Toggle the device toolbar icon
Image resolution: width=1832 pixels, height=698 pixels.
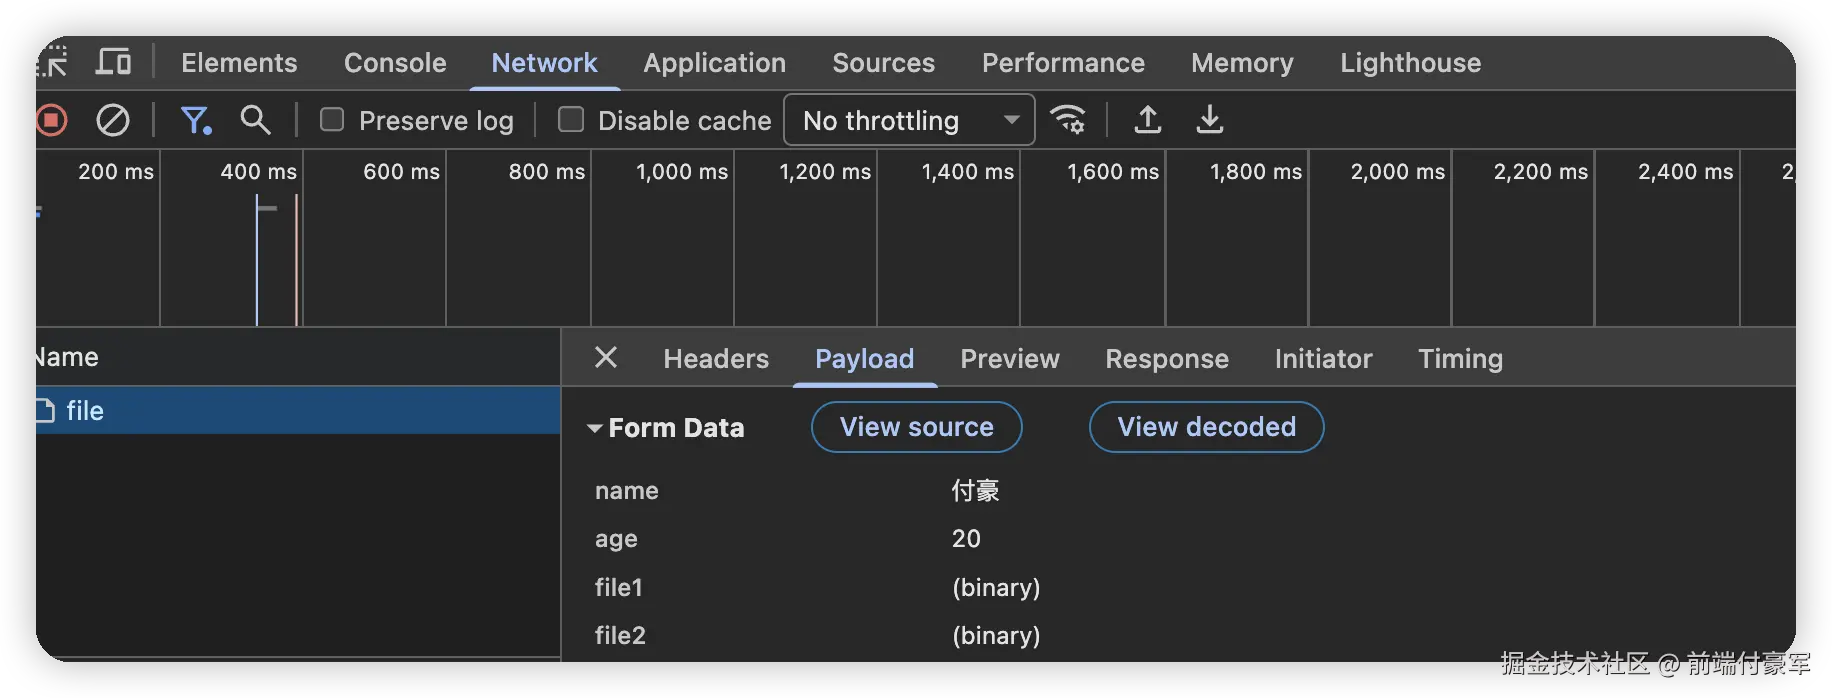[x=113, y=62]
